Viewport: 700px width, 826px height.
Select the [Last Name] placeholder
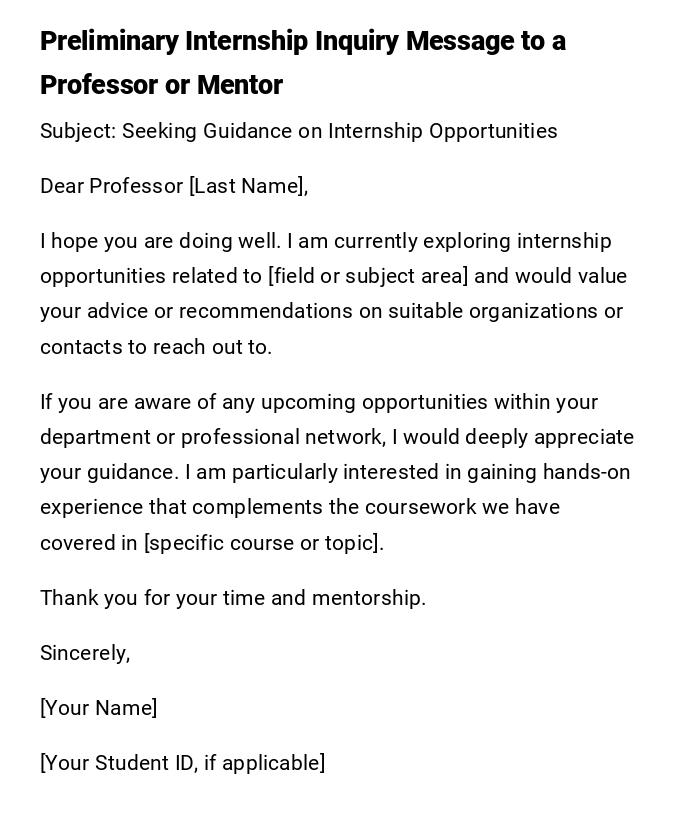coord(248,186)
